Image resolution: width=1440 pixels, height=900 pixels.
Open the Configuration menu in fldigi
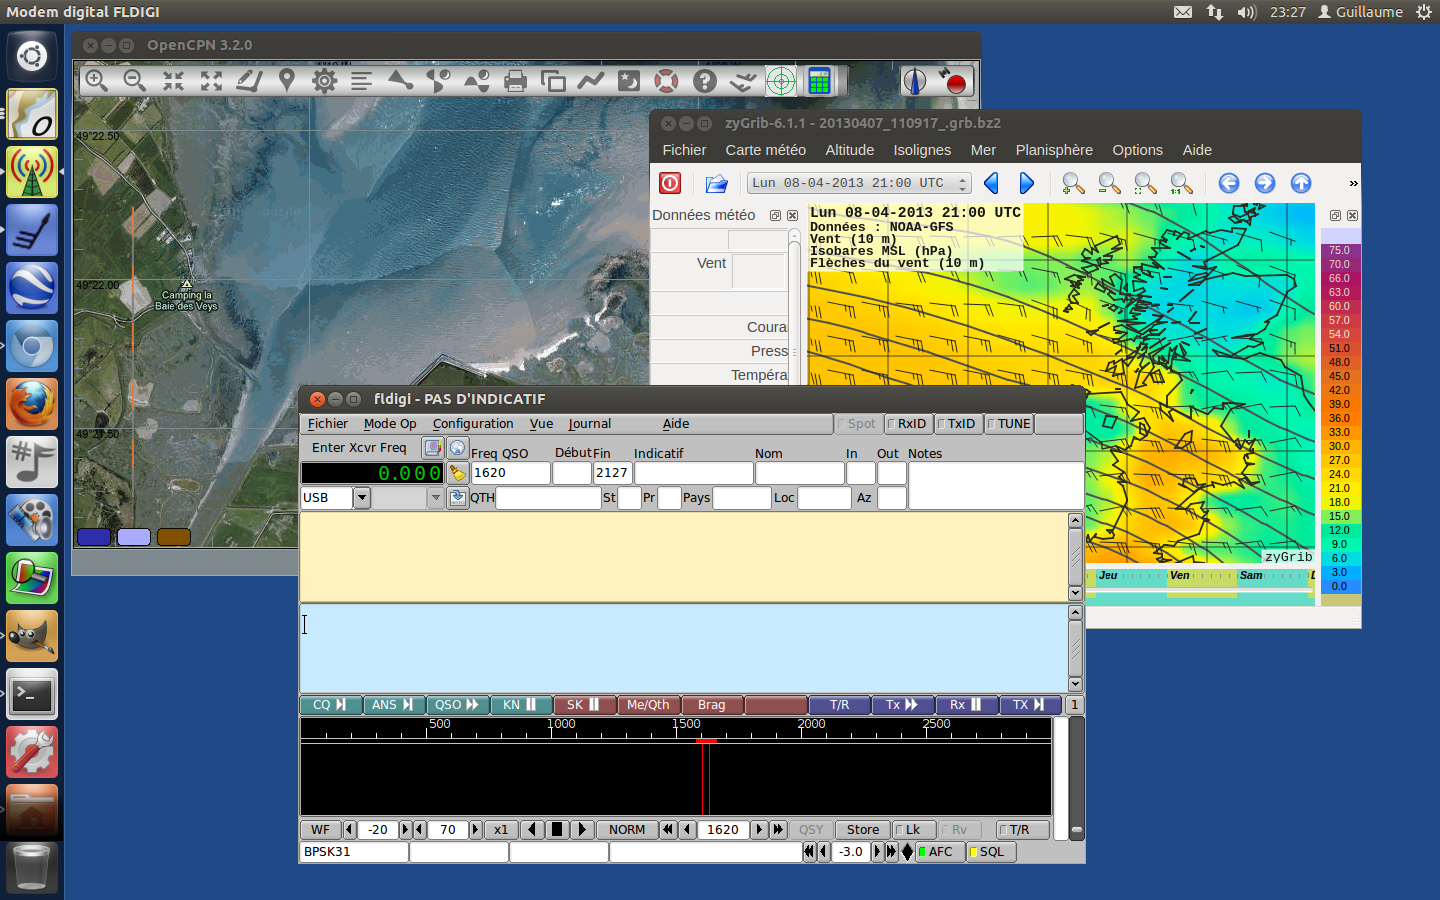[472, 424]
